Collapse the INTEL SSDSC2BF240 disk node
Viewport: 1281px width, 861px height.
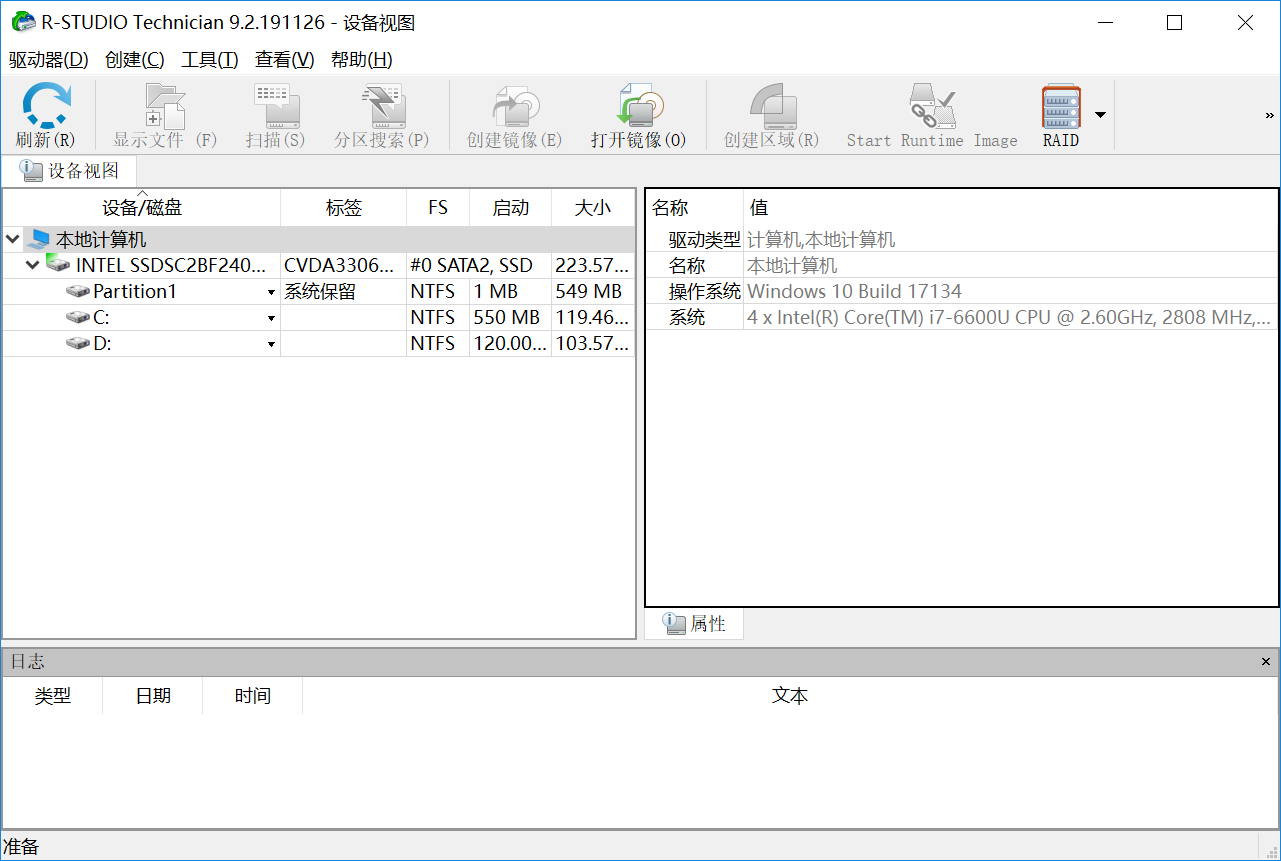pyautogui.click(x=32, y=265)
